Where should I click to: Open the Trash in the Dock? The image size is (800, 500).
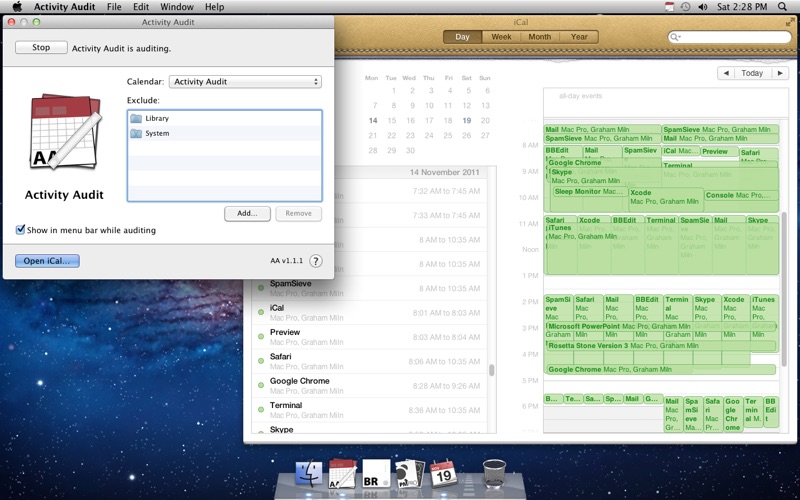(494, 473)
